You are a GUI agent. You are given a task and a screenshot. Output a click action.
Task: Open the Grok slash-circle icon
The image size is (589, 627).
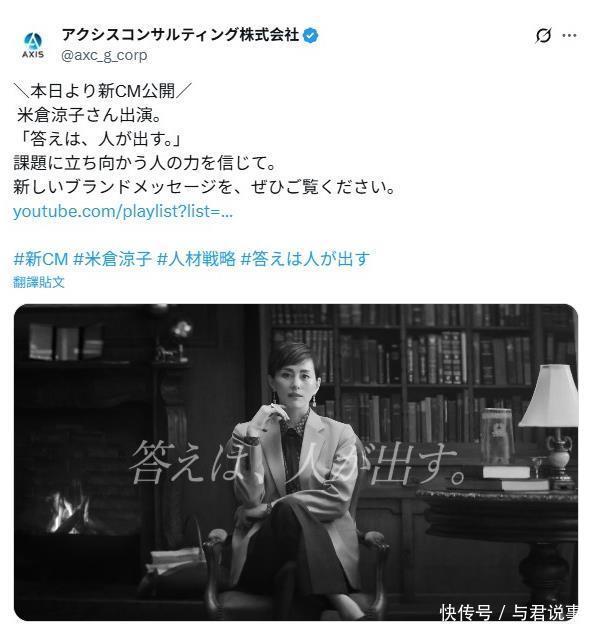click(543, 36)
